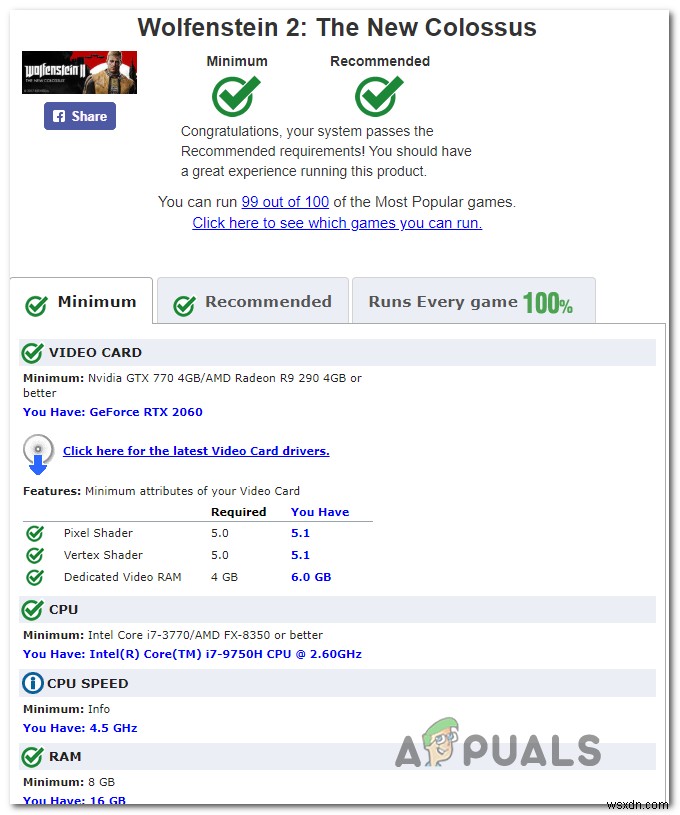
Task: Switch to the Recommended tab
Action: [x=253, y=301]
